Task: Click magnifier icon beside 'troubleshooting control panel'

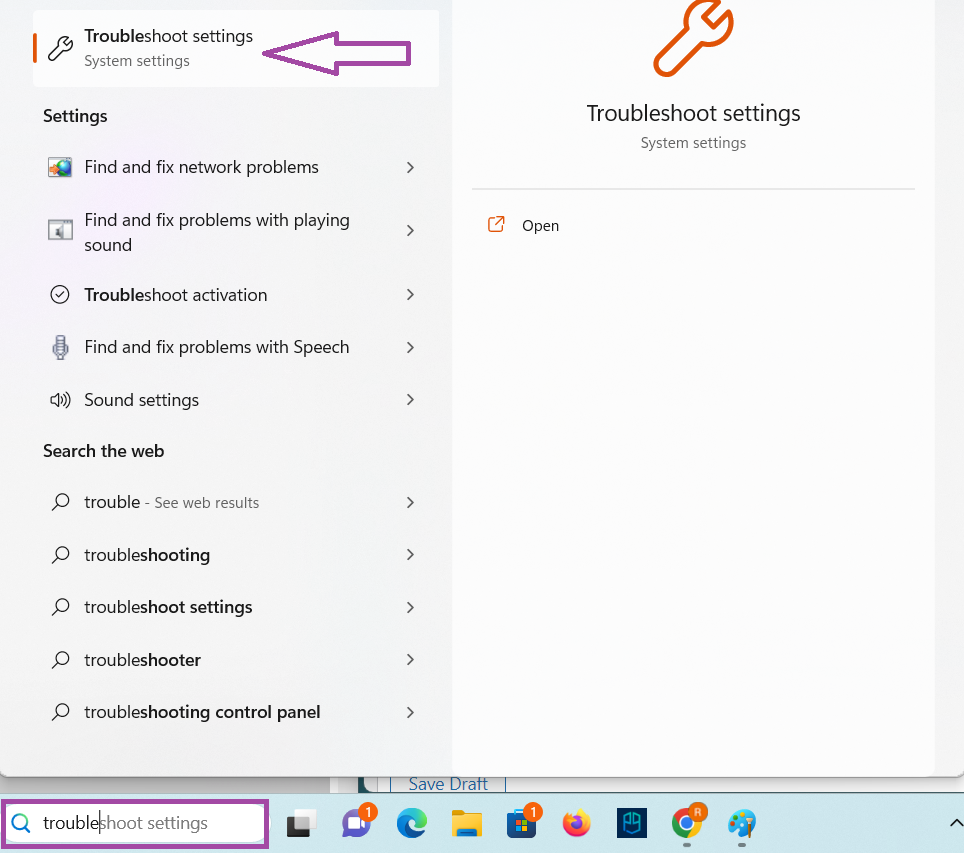Action: [x=60, y=712]
